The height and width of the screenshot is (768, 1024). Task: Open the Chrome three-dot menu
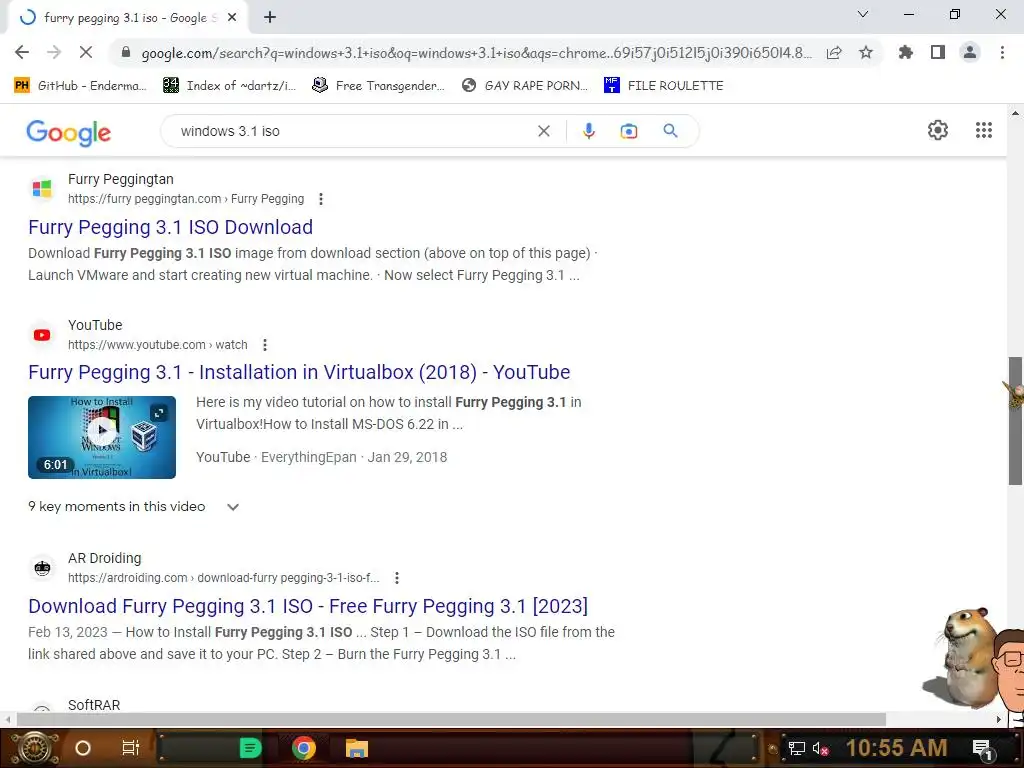coord(1002,52)
